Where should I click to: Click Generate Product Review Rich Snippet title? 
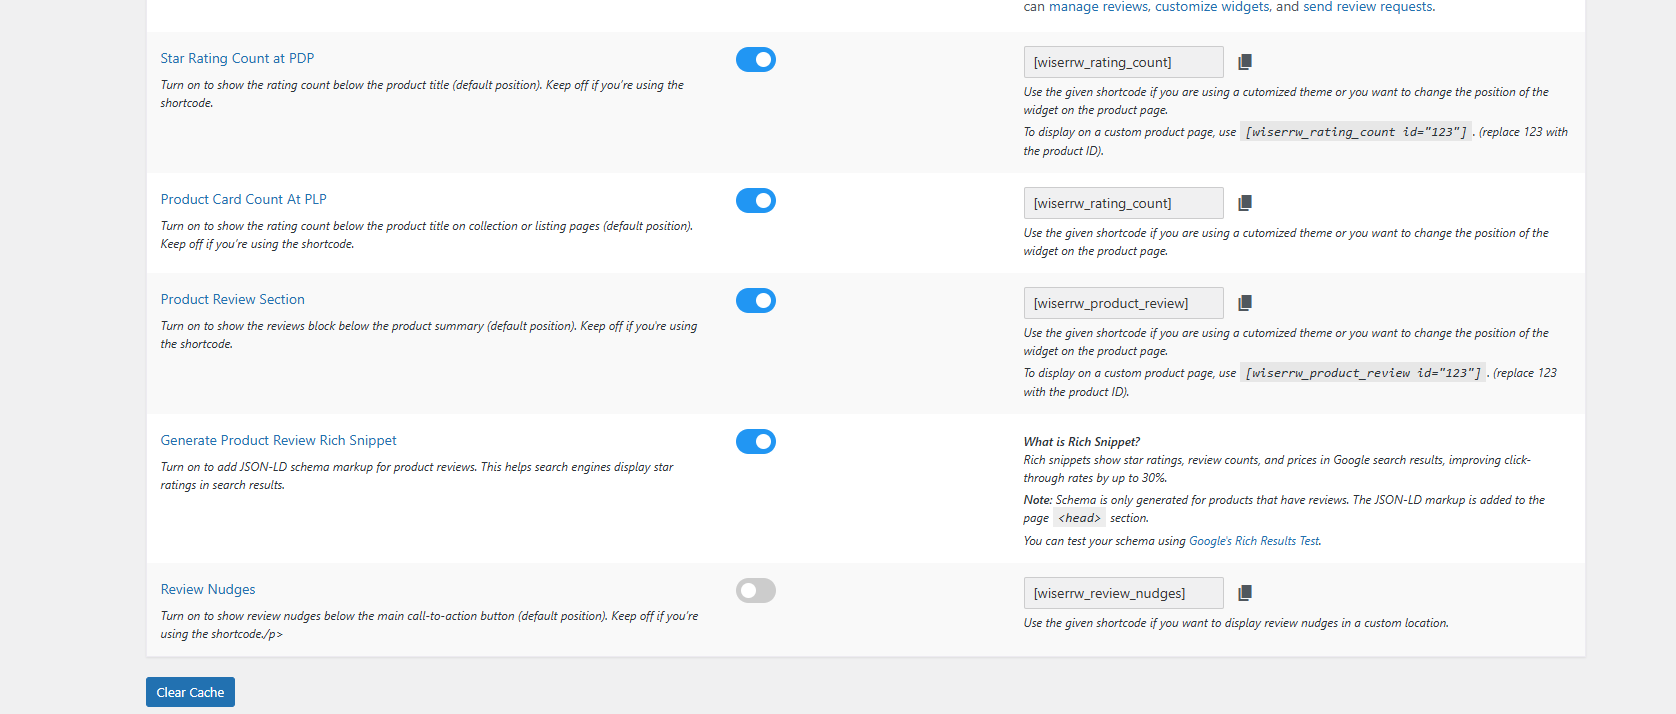[278, 440]
